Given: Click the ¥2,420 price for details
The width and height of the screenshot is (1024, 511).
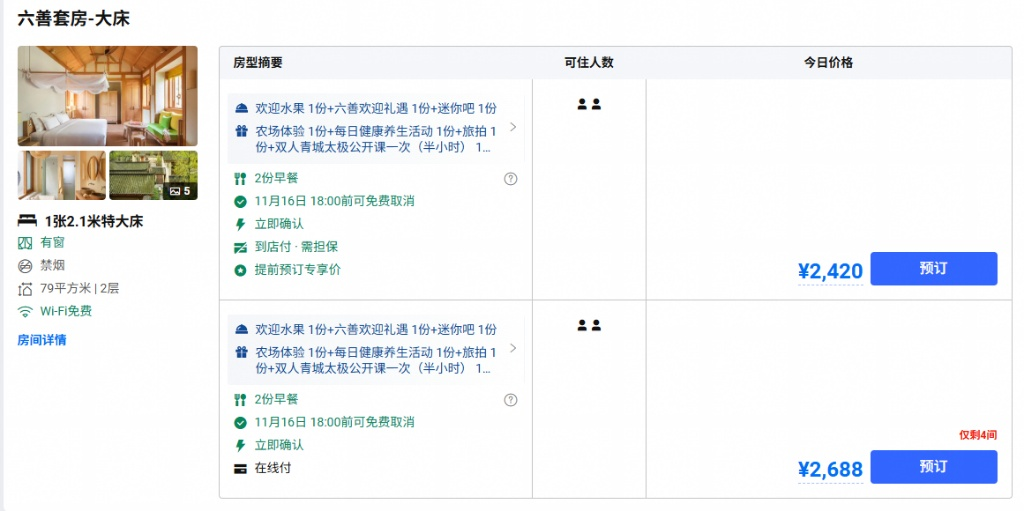Looking at the screenshot, I should tap(830, 271).
